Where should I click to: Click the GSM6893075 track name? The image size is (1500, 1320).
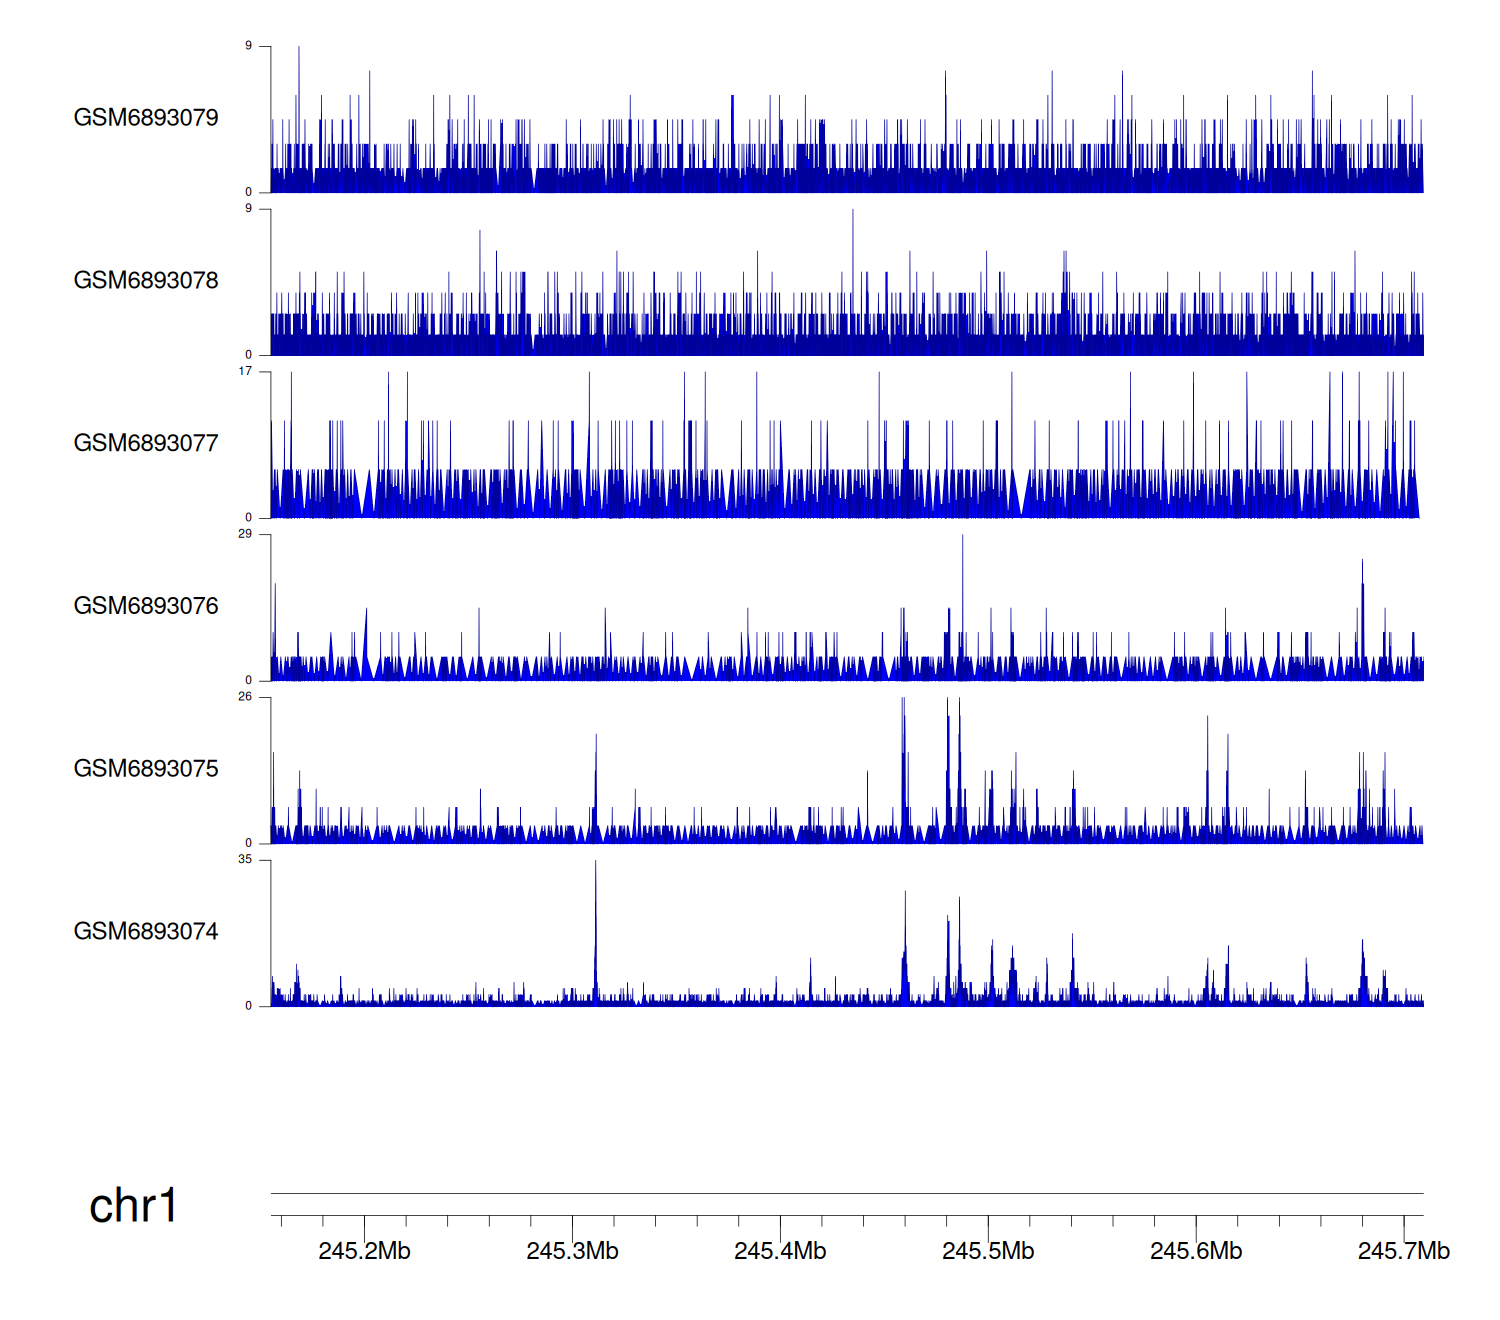[146, 769]
